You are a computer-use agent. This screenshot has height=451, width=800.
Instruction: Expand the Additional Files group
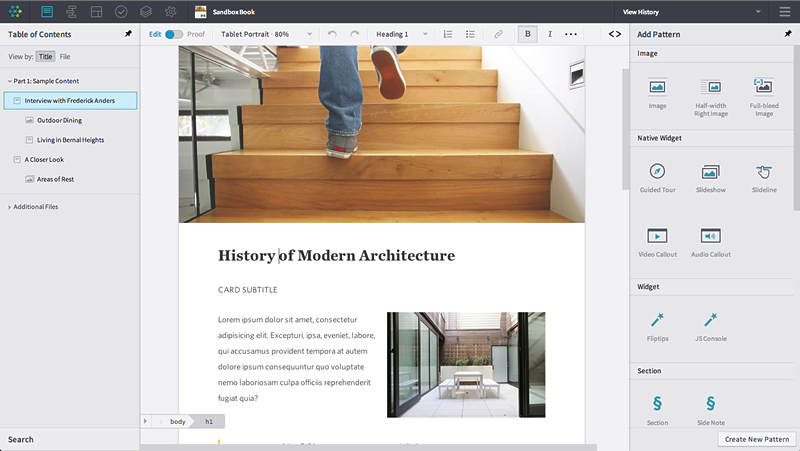9,207
